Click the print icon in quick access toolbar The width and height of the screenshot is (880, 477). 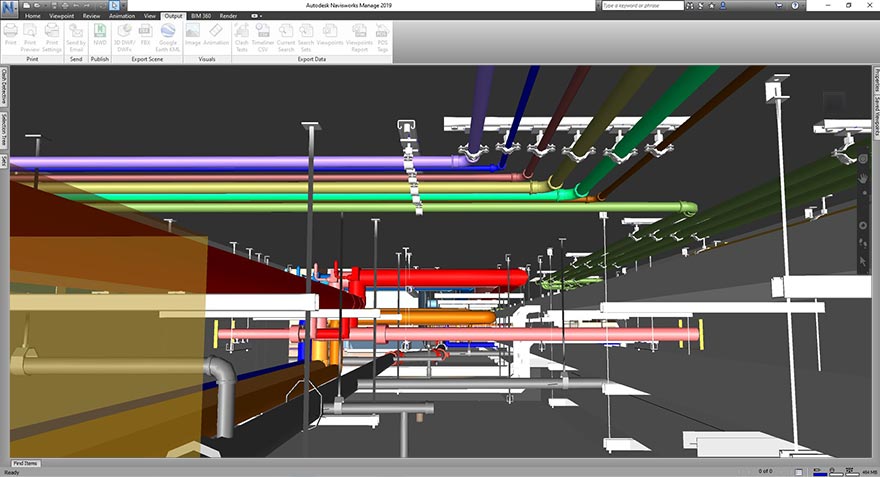[x=65, y=5]
